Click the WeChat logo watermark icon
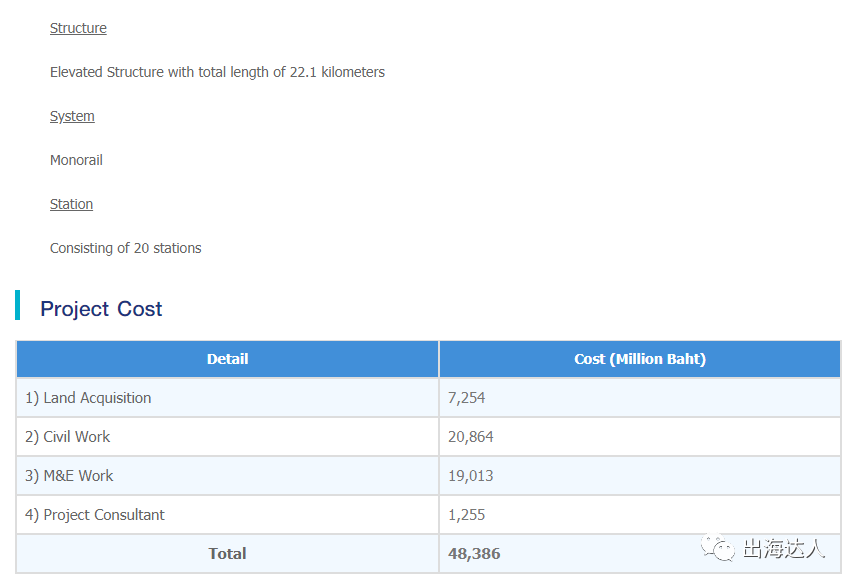This screenshot has height=586, width=853. [717, 548]
